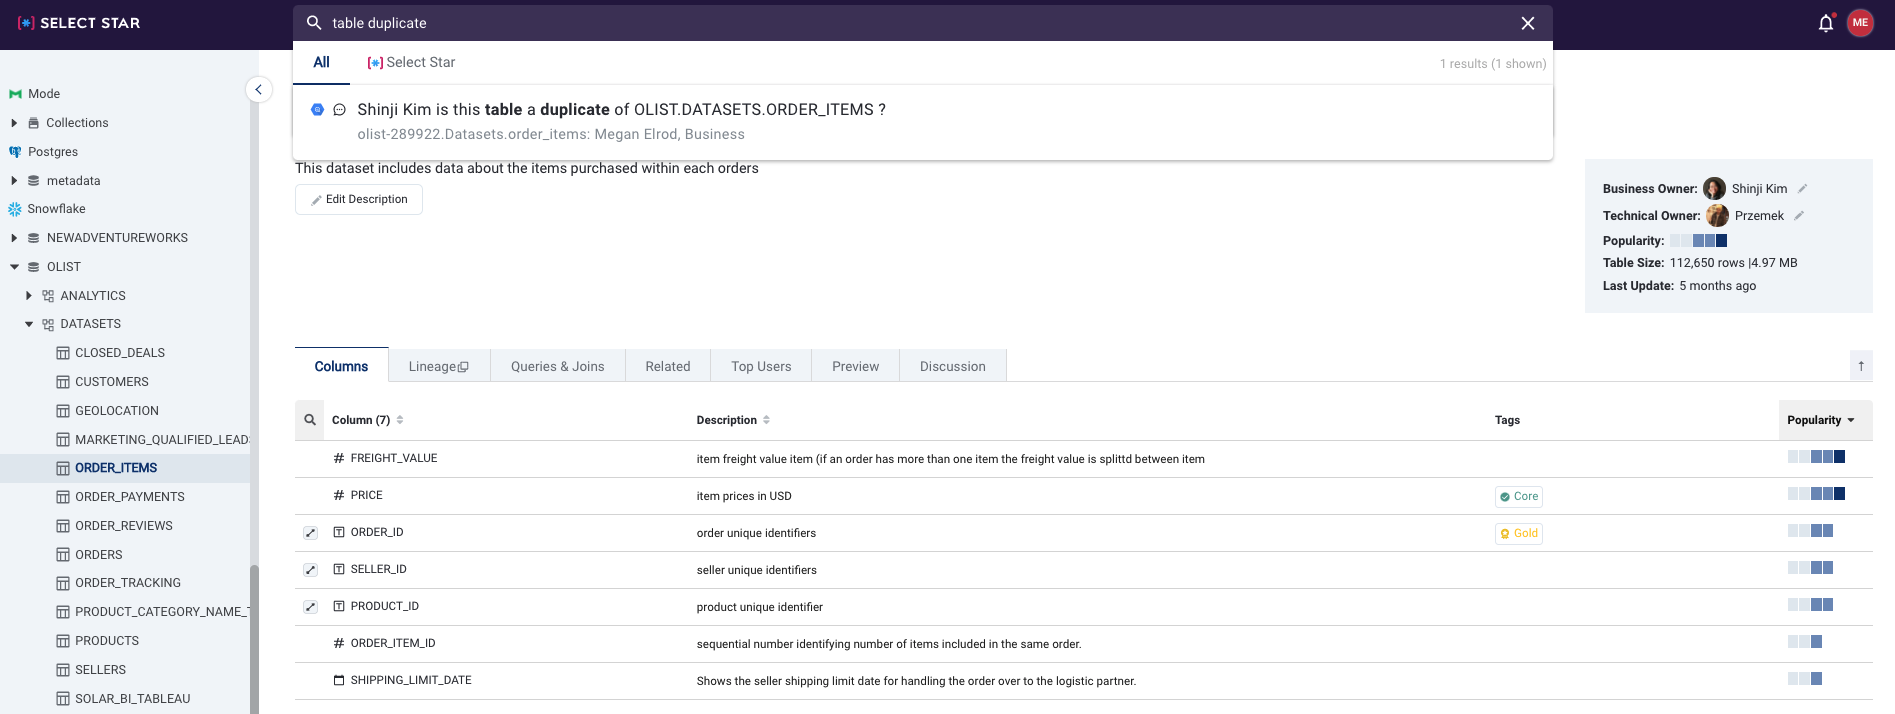Clear the search with the X icon

(x=1527, y=23)
